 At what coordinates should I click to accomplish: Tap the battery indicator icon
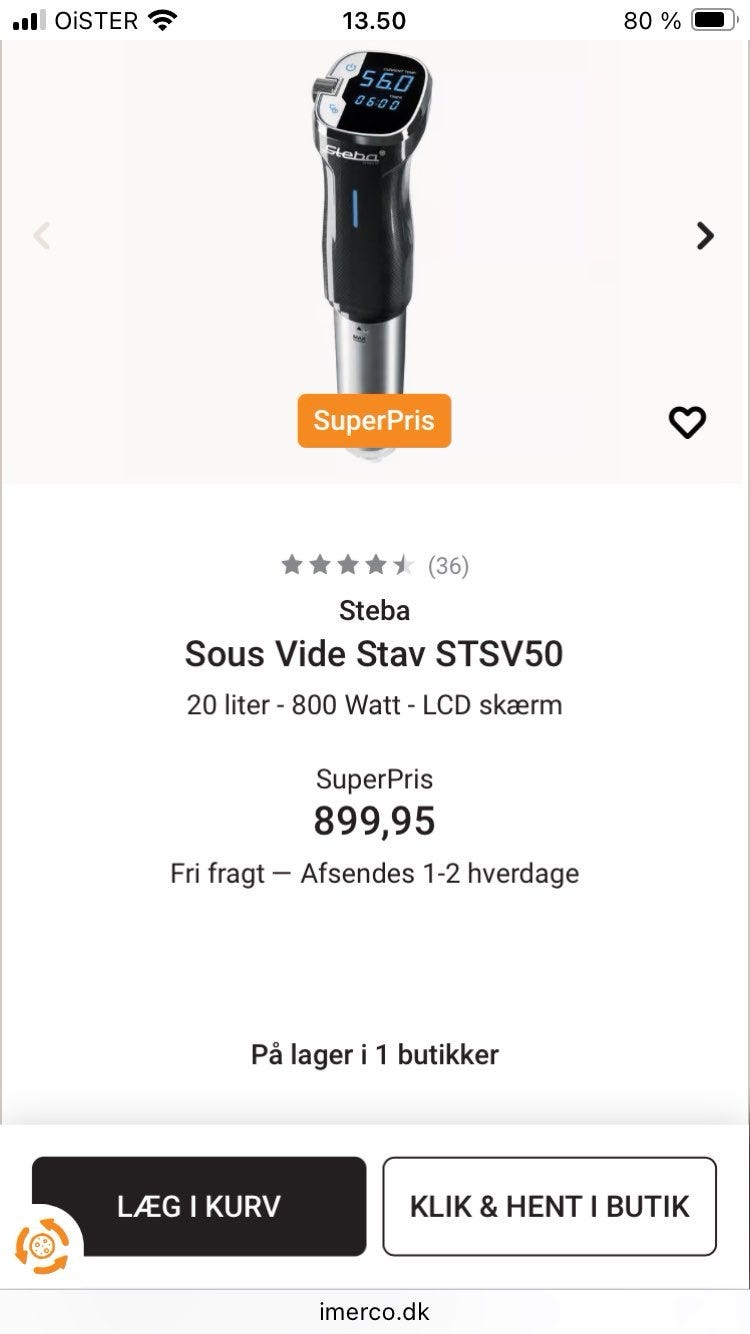[x=714, y=20]
